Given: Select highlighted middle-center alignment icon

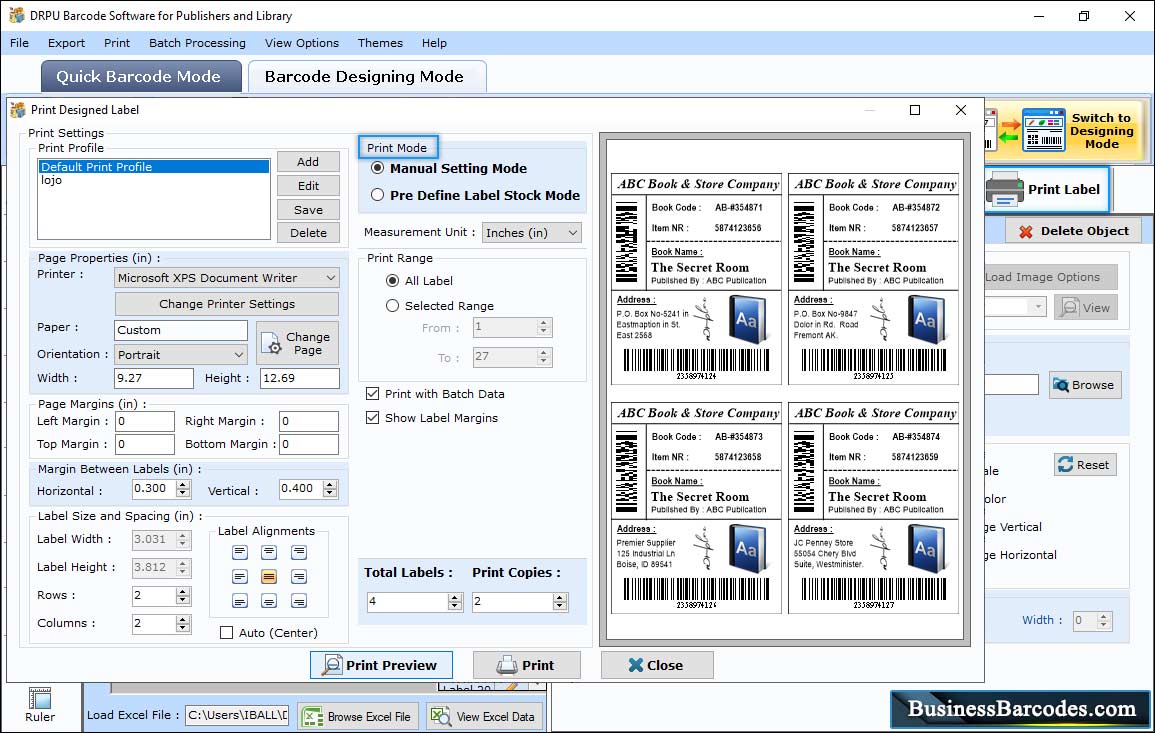Looking at the screenshot, I should [269, 576].
